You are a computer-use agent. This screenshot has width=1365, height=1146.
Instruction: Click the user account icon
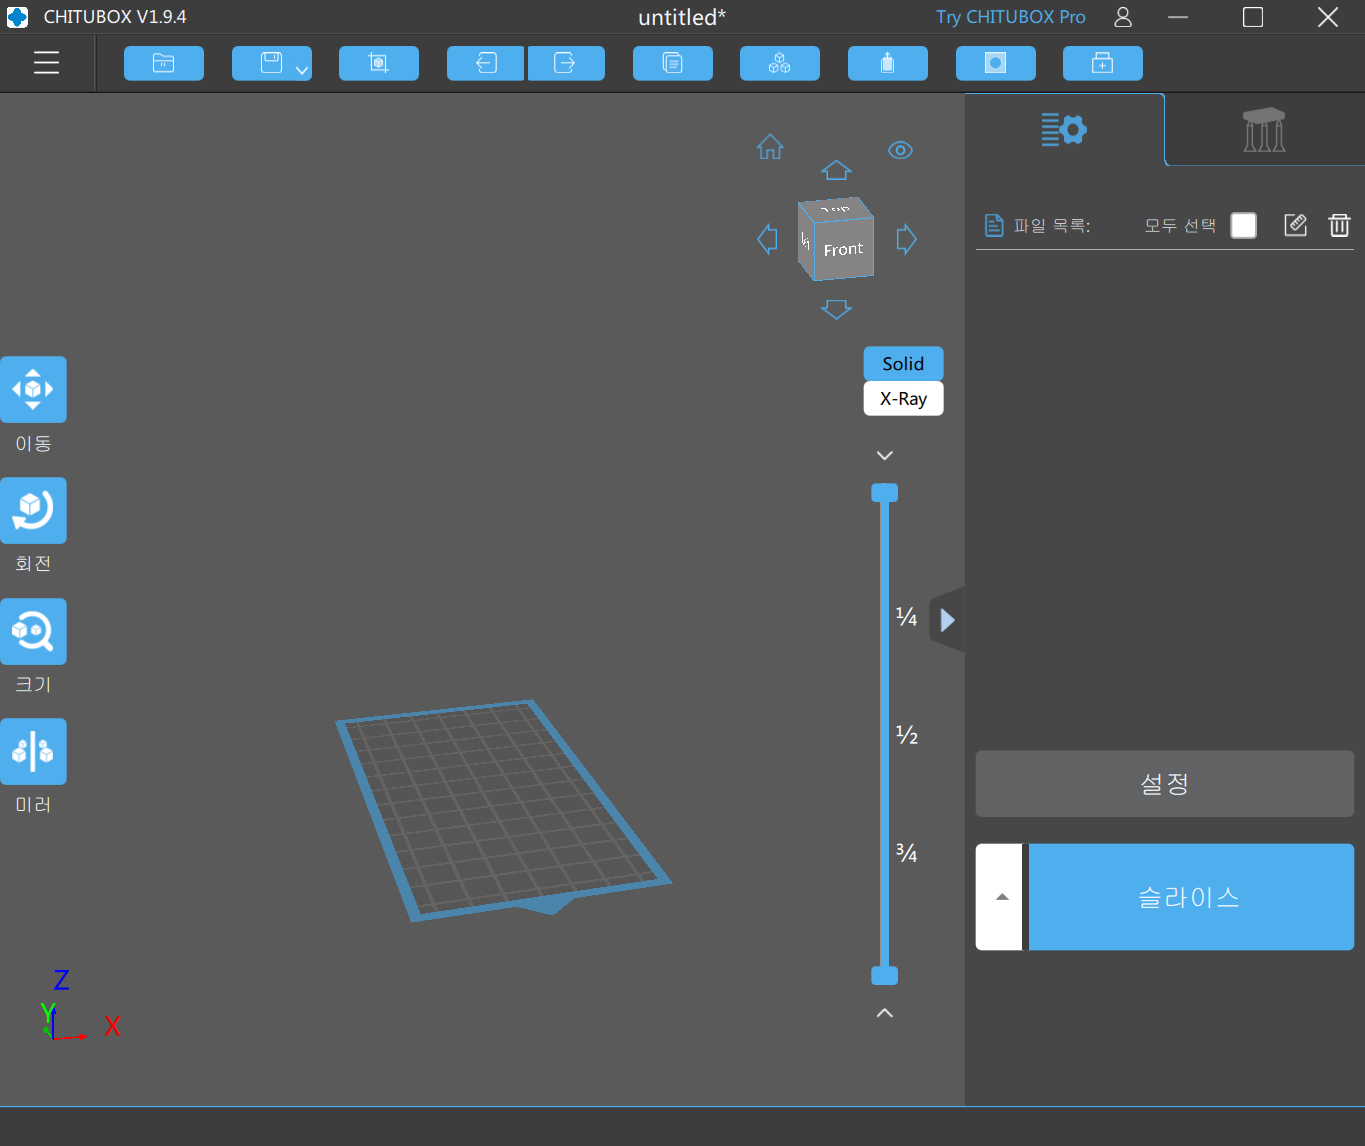1123,17
